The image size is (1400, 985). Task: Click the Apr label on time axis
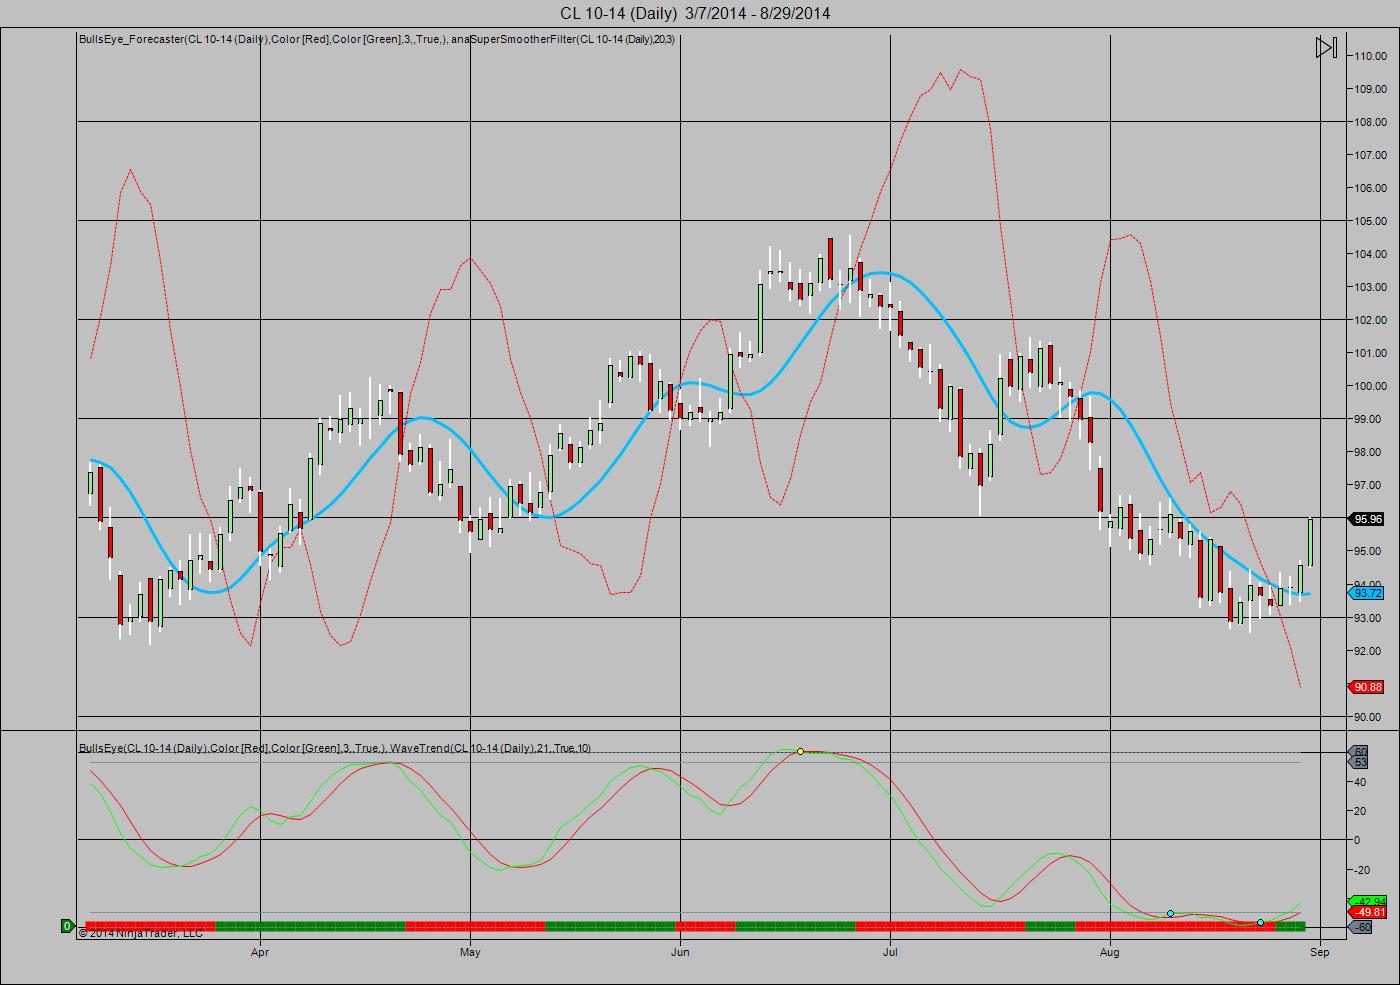[260, 952]
